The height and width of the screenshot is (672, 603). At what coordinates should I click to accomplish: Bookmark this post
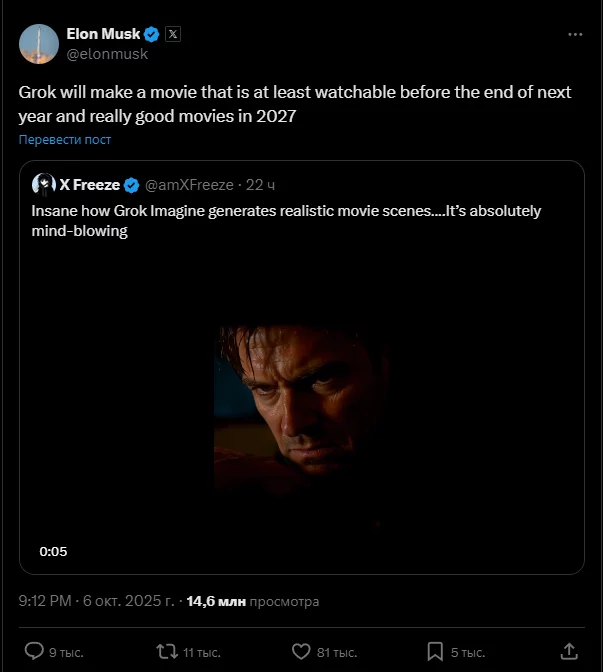[x=435, y=651]
